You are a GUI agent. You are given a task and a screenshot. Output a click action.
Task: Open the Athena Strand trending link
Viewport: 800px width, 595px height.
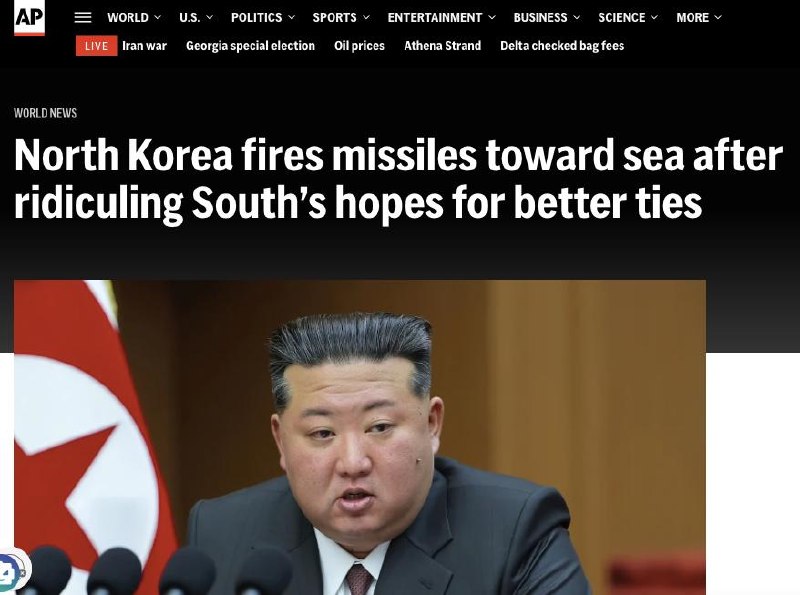(x=442, y=46)
